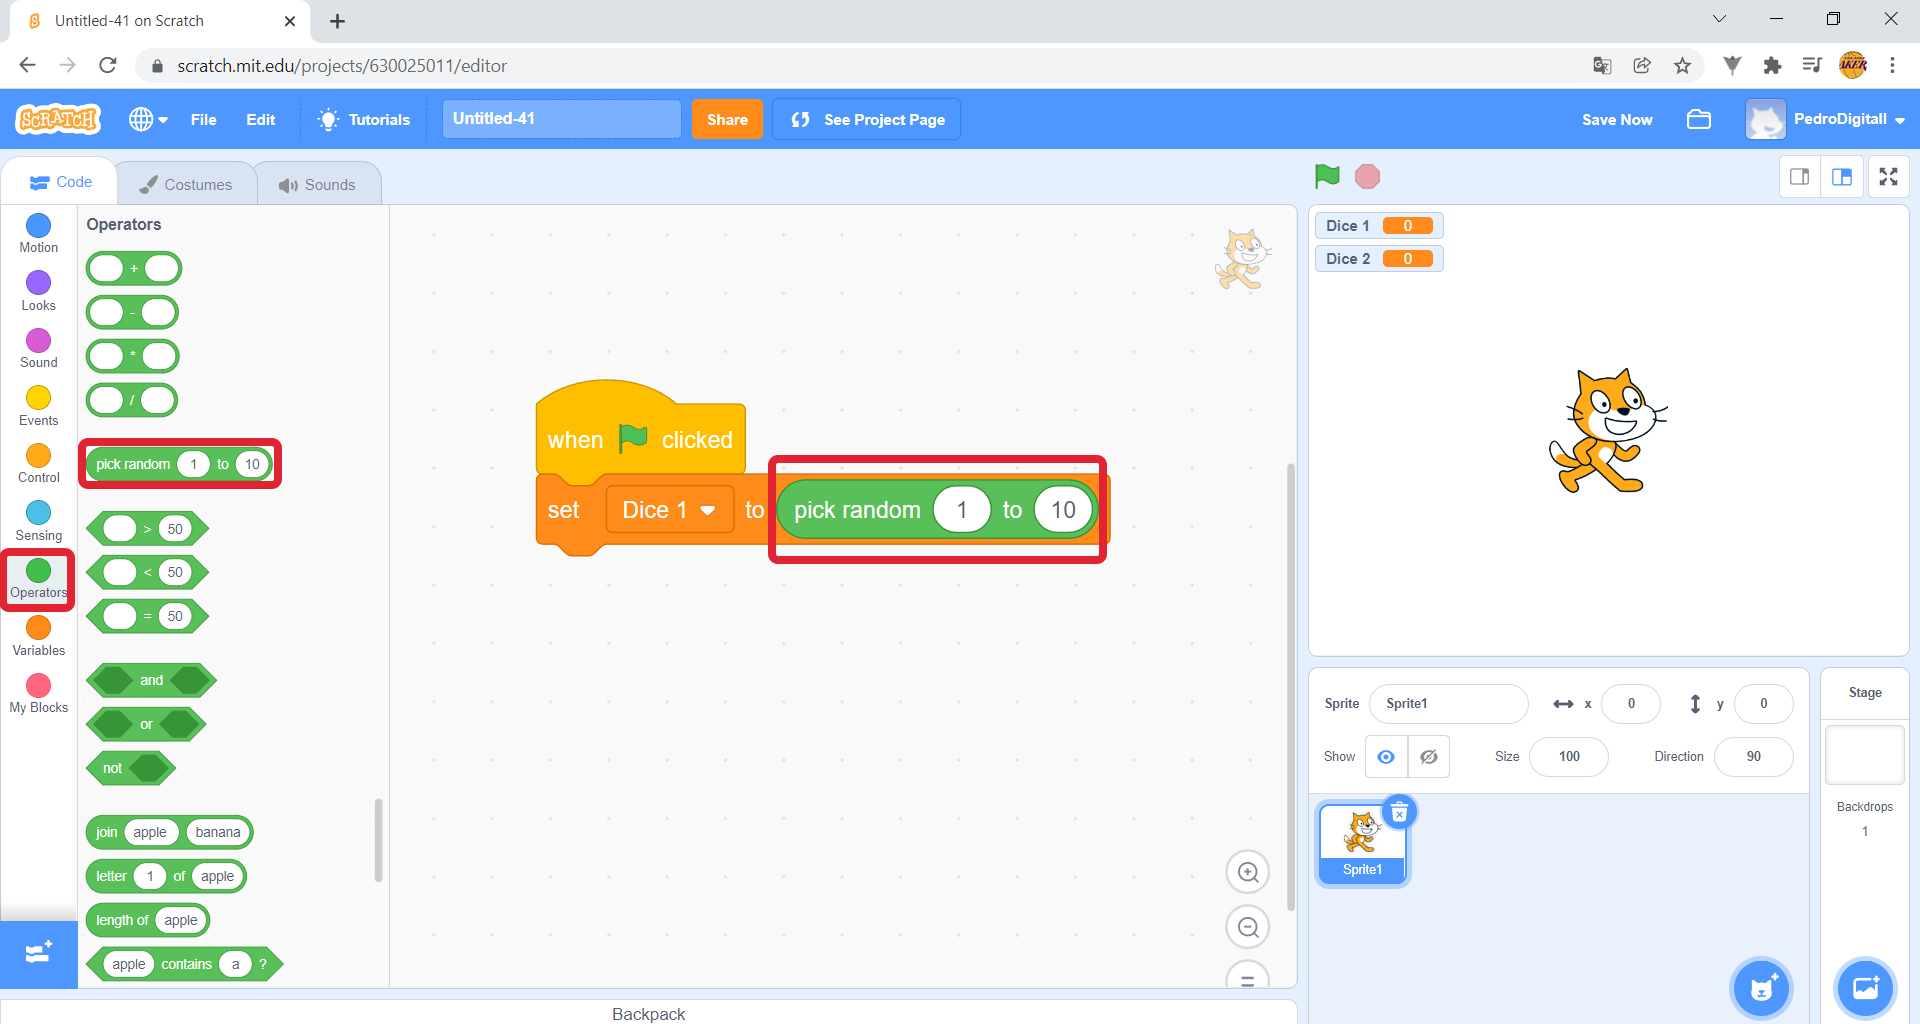
Task: Click the project title field Untitled-41
Action: coord(561,119)
